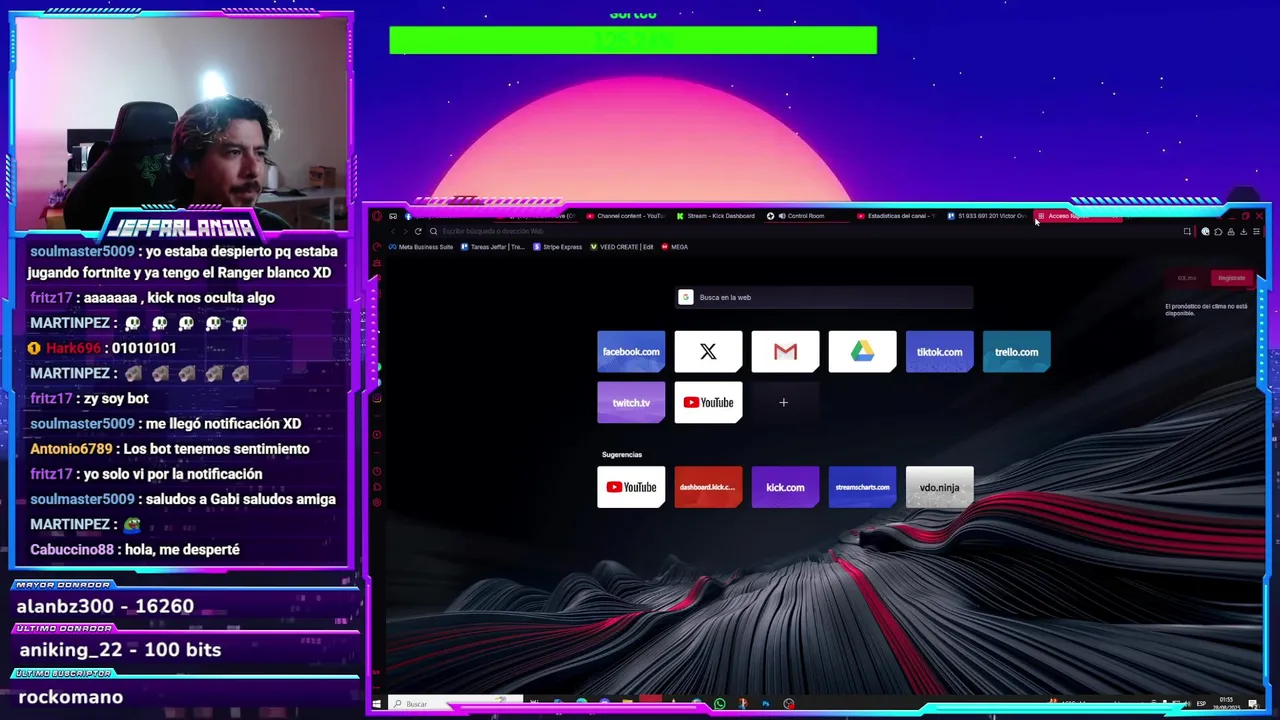Image resolution: width=1280 pixels, height=720 pixels.
Task: Open the facebook.com speed dial tile
Action: tap(631, 352)
